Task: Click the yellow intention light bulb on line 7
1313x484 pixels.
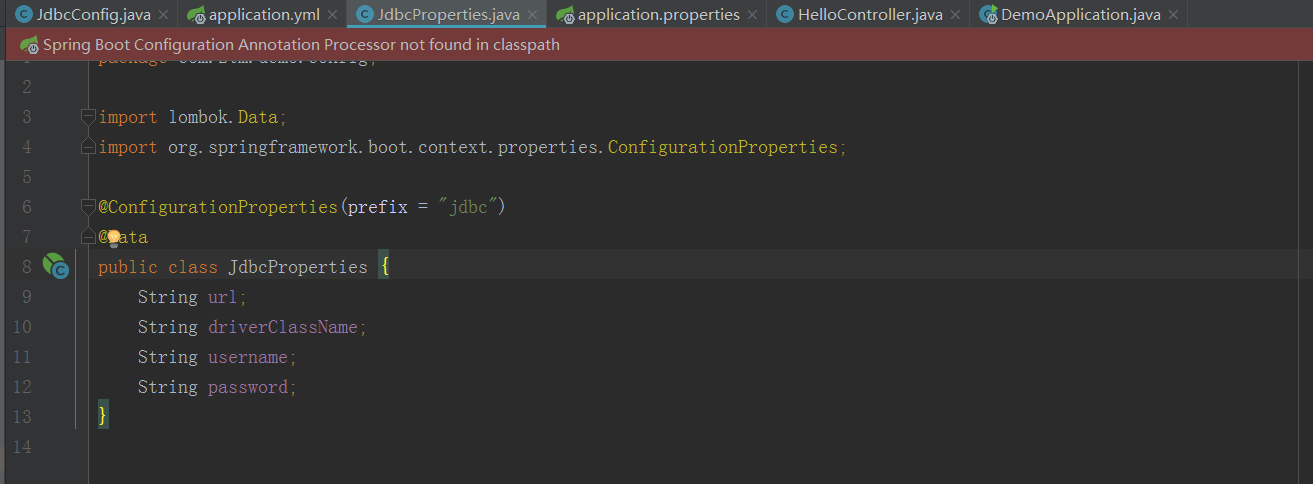Action: pyautogui.click(x=113, y=237)
